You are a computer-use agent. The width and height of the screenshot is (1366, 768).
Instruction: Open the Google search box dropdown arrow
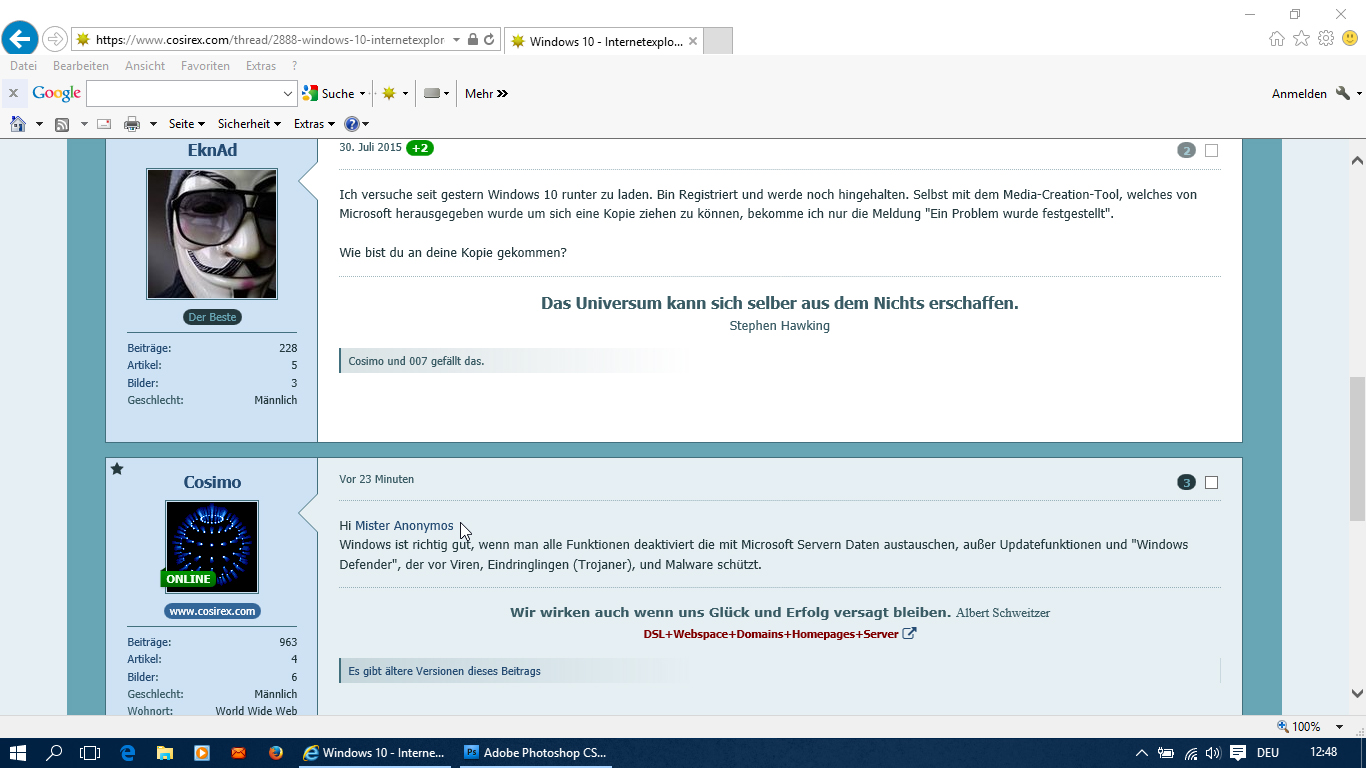click(x=288, y=94)
